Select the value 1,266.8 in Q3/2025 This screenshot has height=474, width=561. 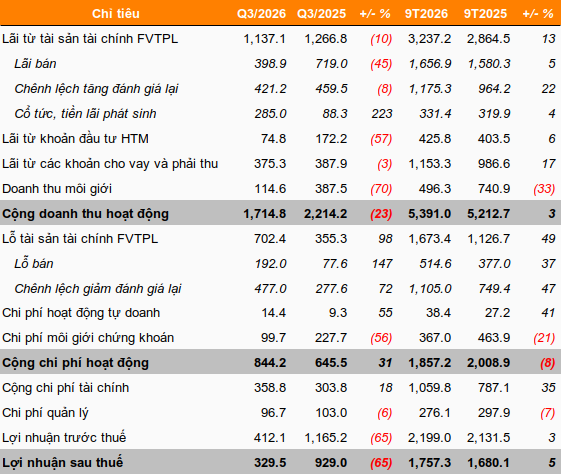pyautogui.click(x=326, y=39)
